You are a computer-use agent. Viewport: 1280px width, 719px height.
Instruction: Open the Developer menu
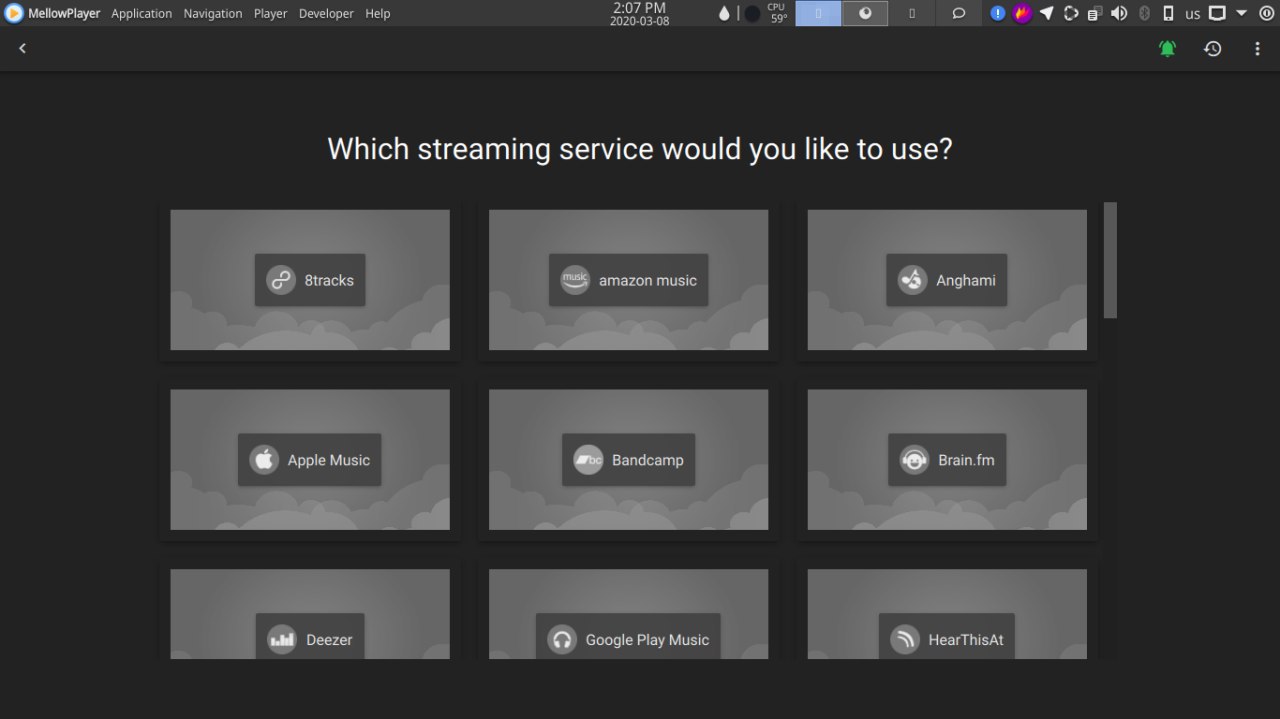[326, 13]
